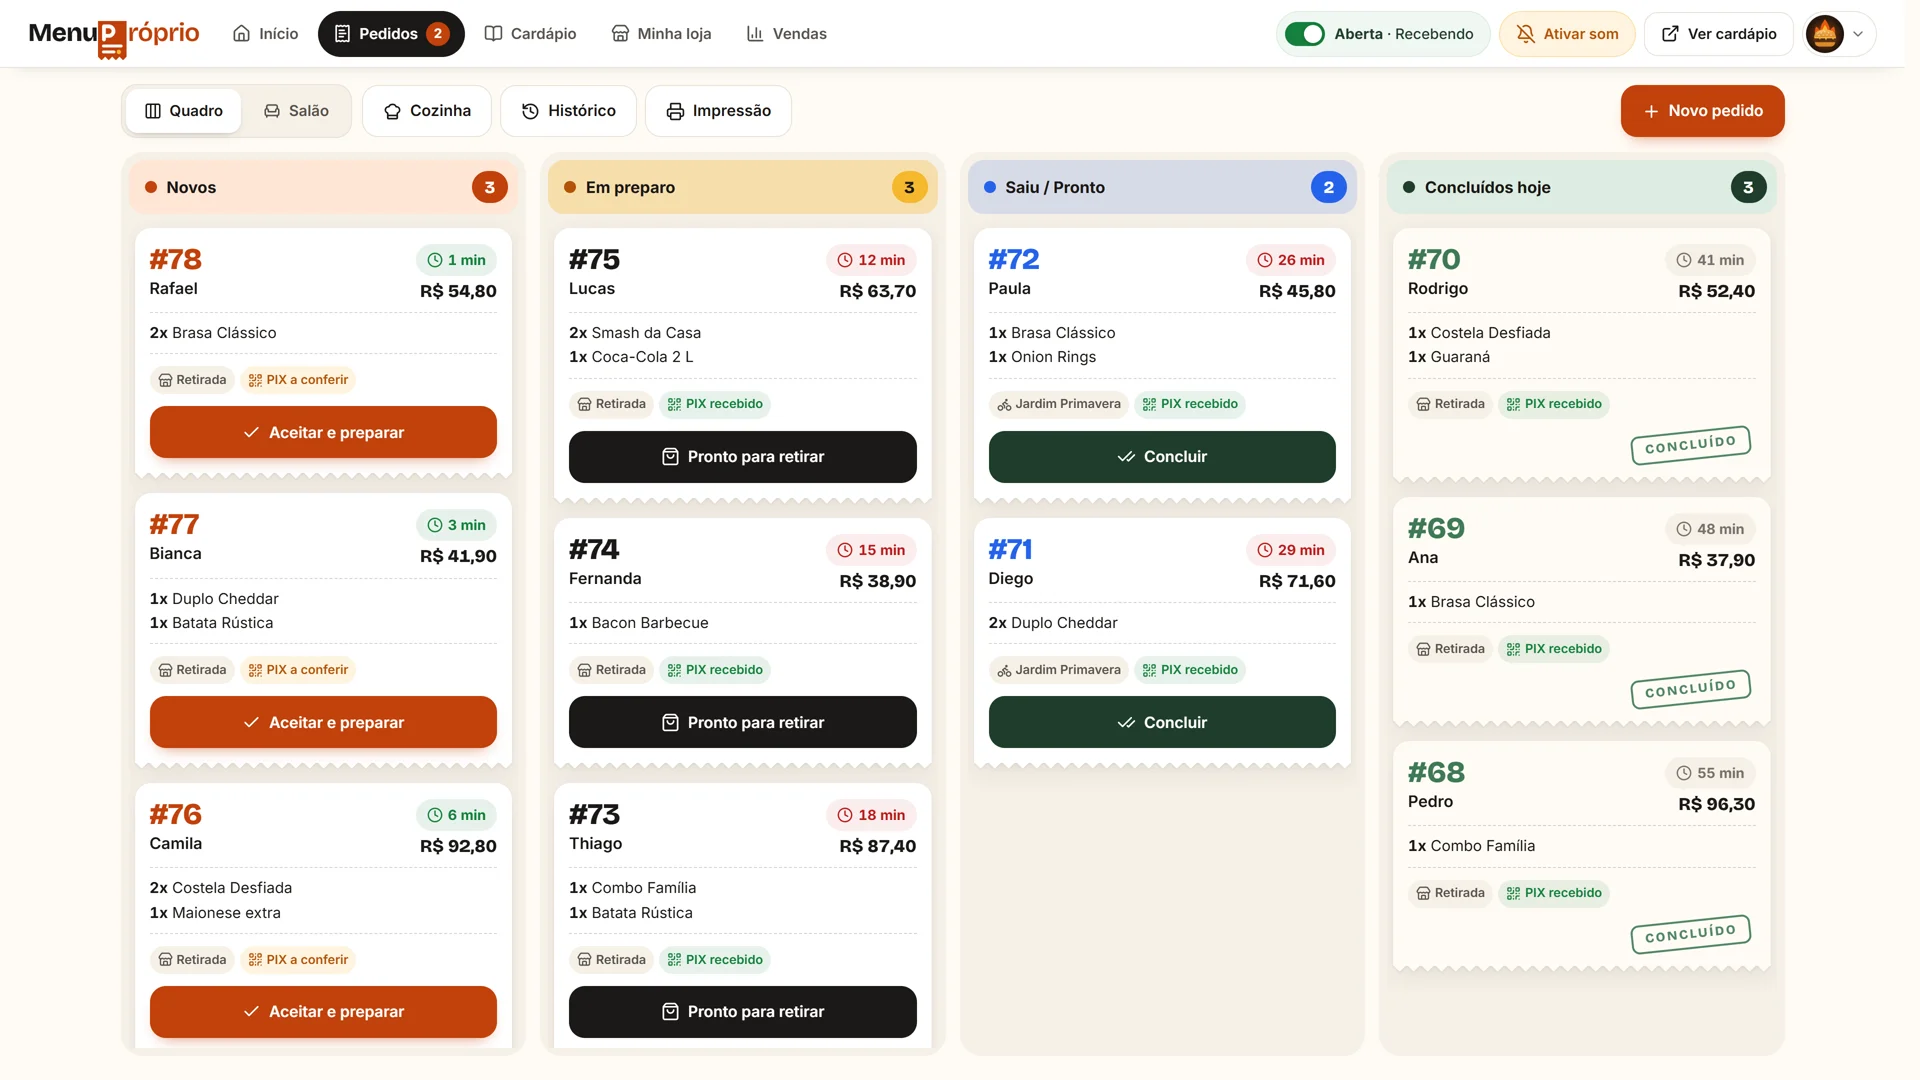Click the Novos column count badge
Viewport: 1920px width, 1080px height.
tap(490, 187)
